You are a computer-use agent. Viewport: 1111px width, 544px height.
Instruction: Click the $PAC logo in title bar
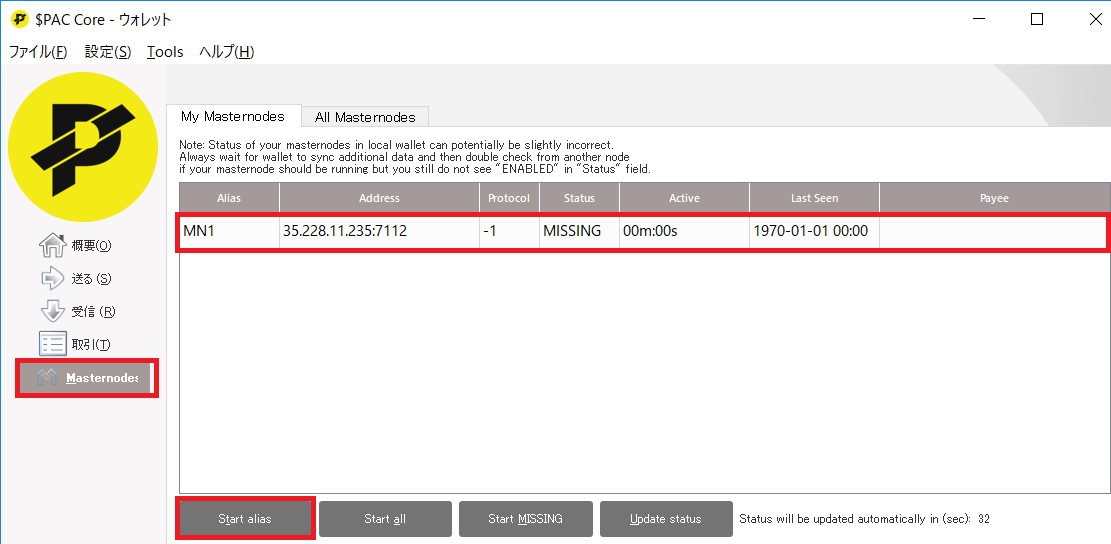[x=18, y=19]
